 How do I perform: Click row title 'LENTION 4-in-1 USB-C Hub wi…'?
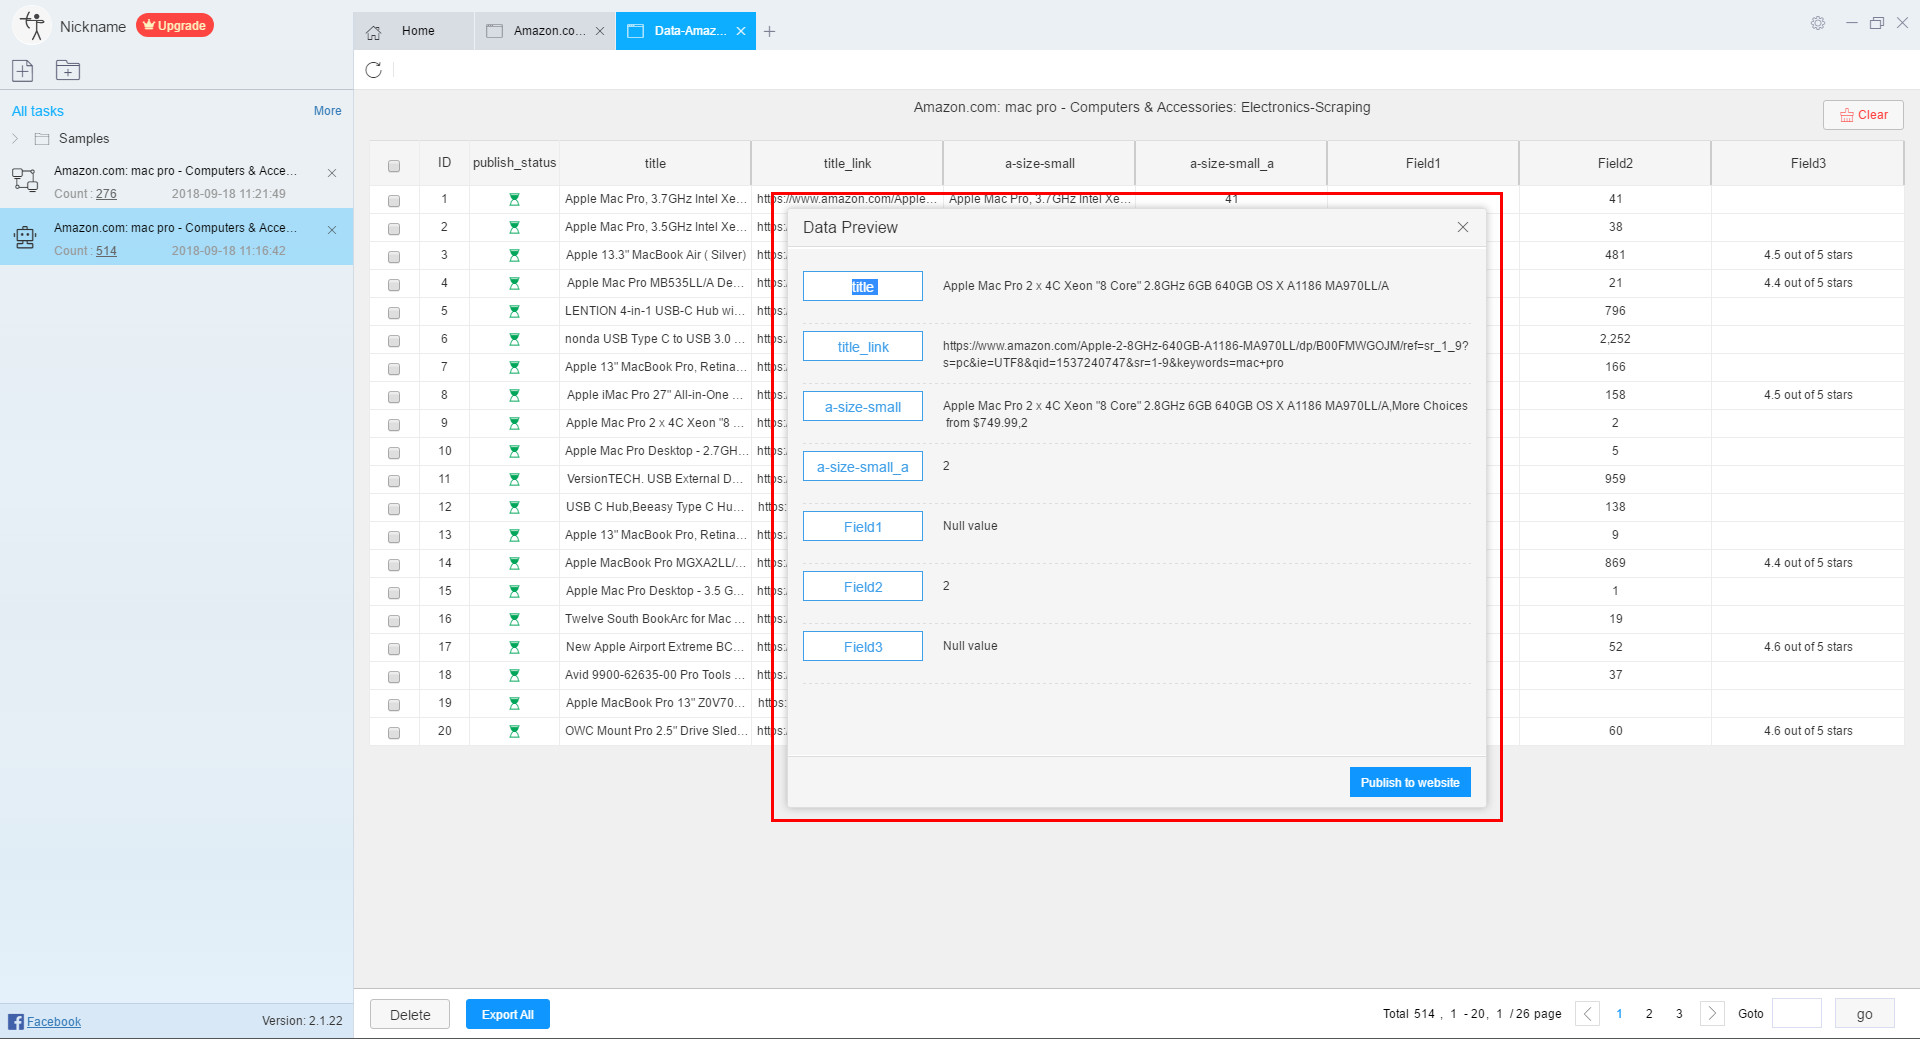point(655,311)
